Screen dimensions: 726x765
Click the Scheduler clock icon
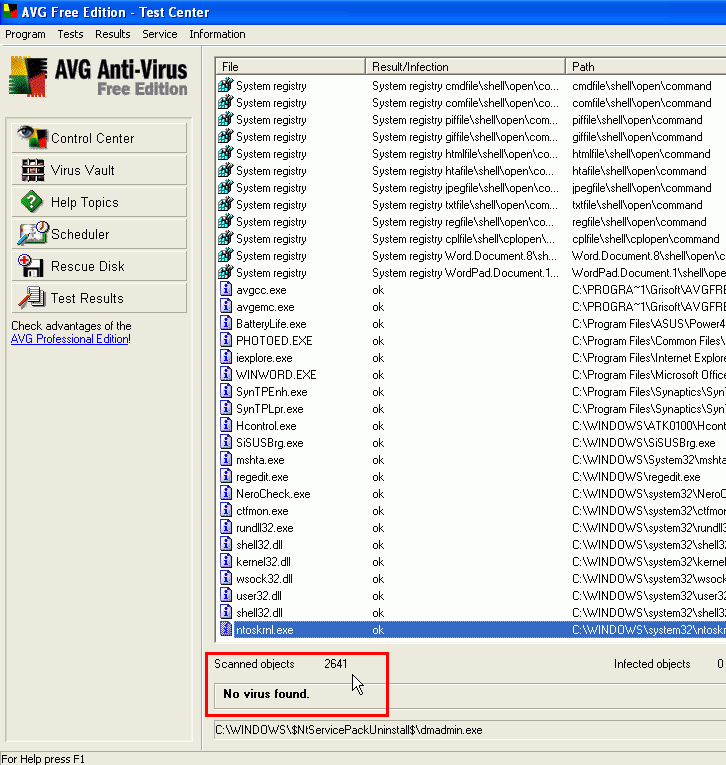pos(33,233)
